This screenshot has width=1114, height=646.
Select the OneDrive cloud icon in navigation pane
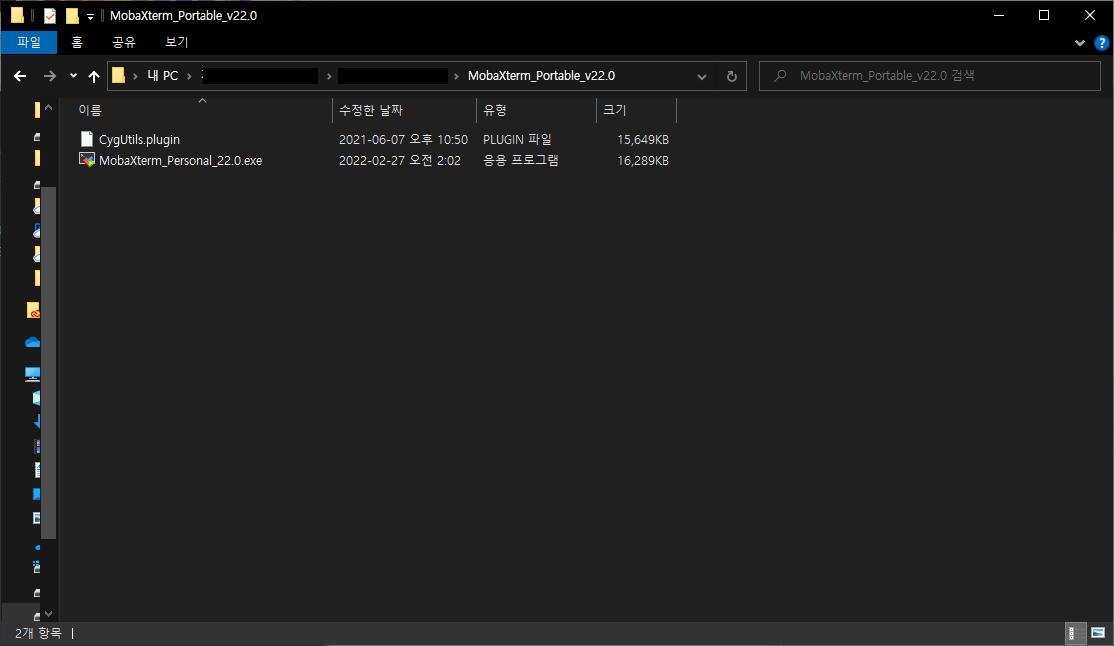tap(33, 343)
